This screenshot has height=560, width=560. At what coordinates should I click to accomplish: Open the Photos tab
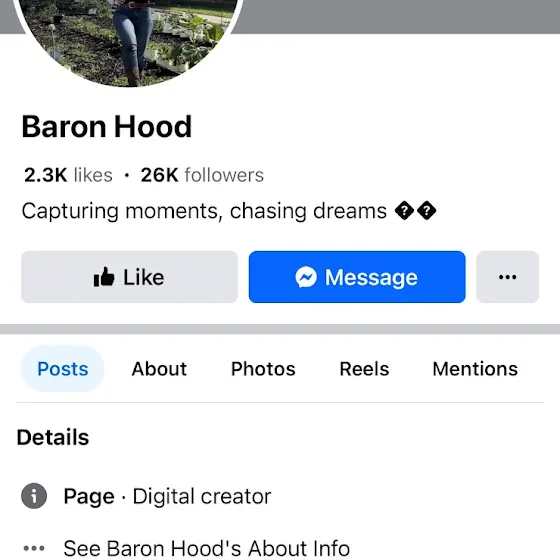(x=263, y=369)
